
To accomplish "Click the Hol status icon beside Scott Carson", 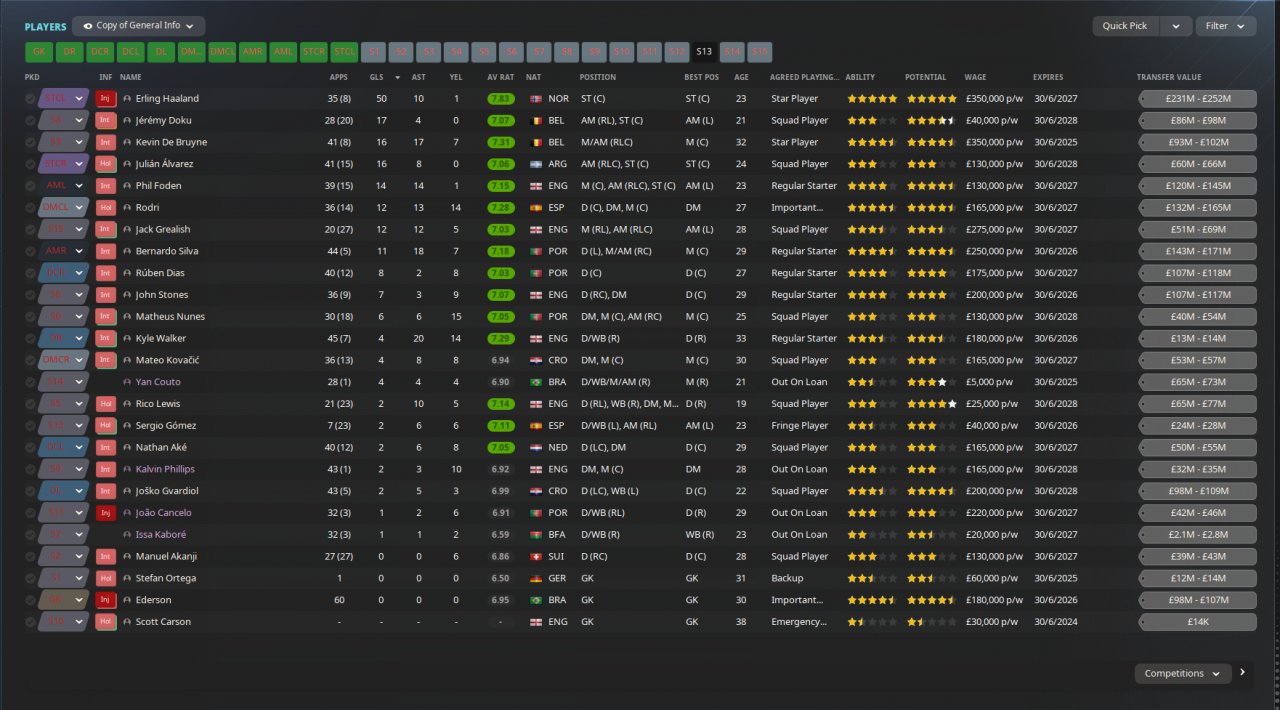I will pyautogui.click(x=105, y=622).
